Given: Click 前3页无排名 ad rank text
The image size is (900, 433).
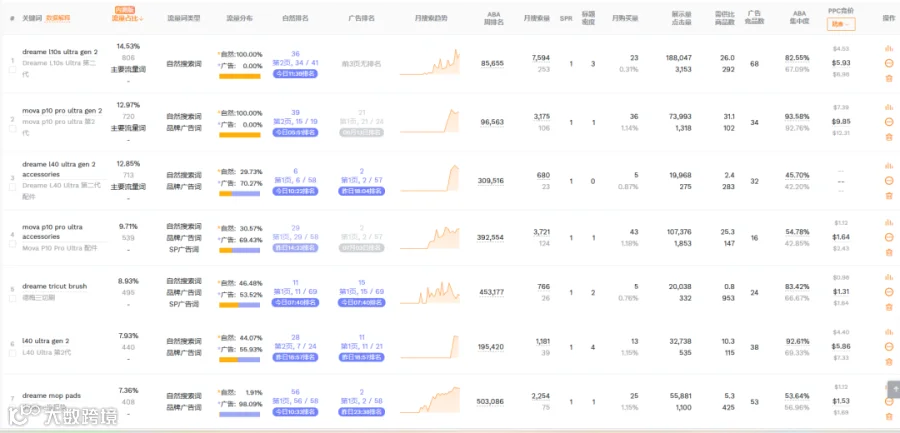Looking at the screenshot, I should [362, 64].
